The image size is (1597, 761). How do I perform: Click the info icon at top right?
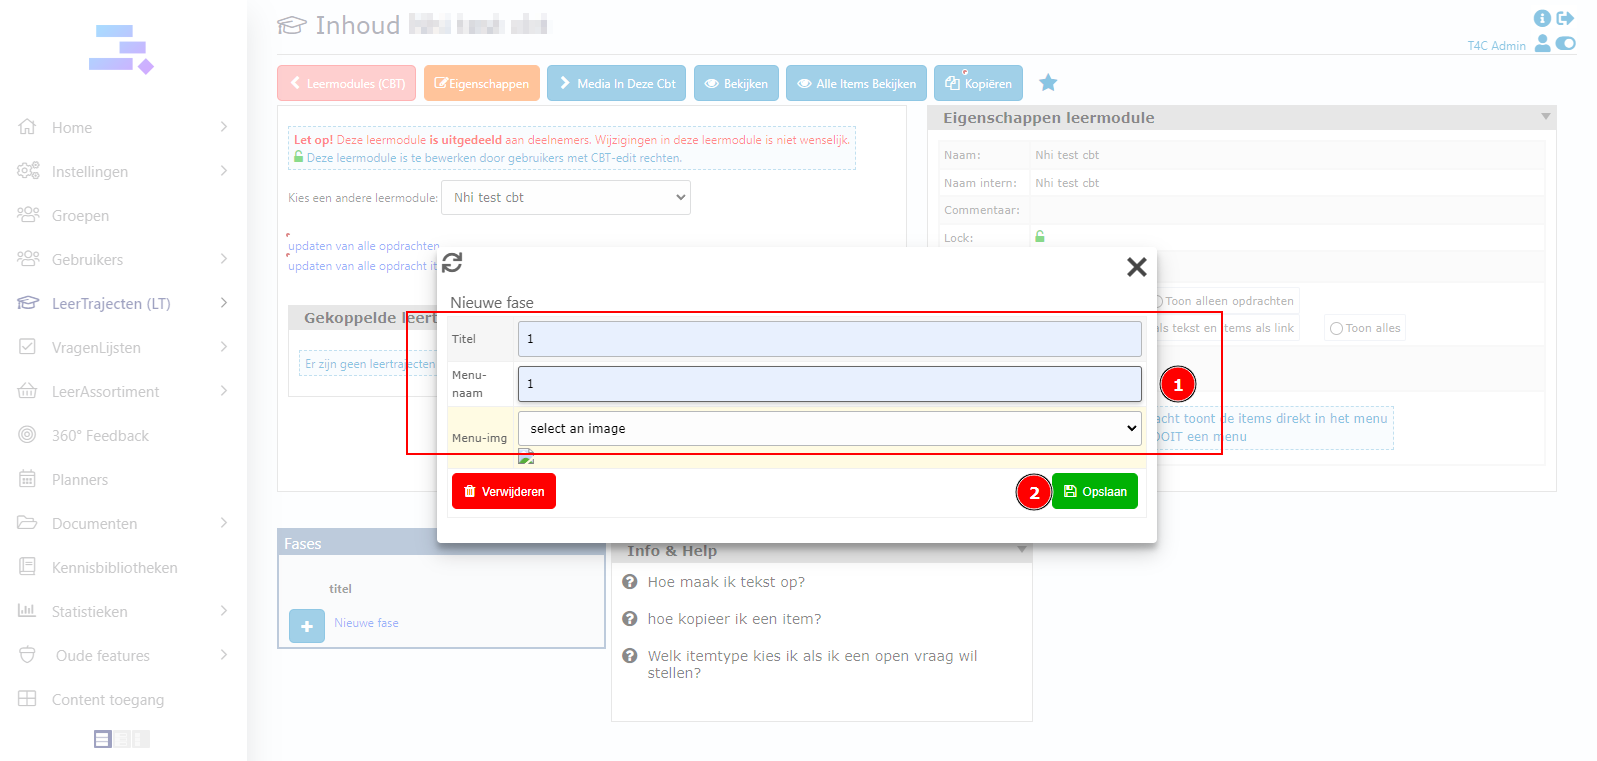click(x=1542, y=18)
